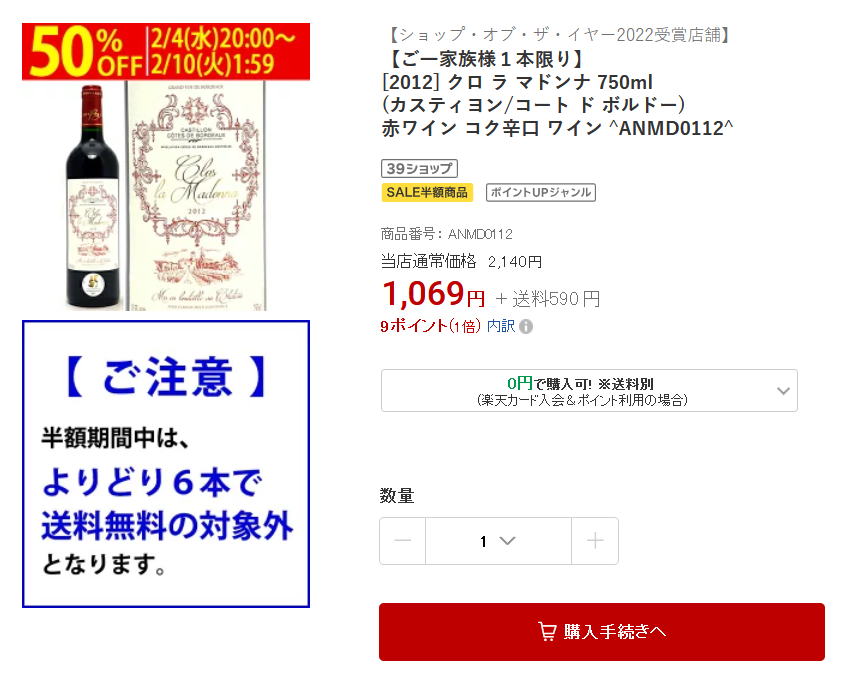Viewport: 847px width, 692px height.
Task: Click the ポイントUPジャンル tag
Action: [541, 192]
